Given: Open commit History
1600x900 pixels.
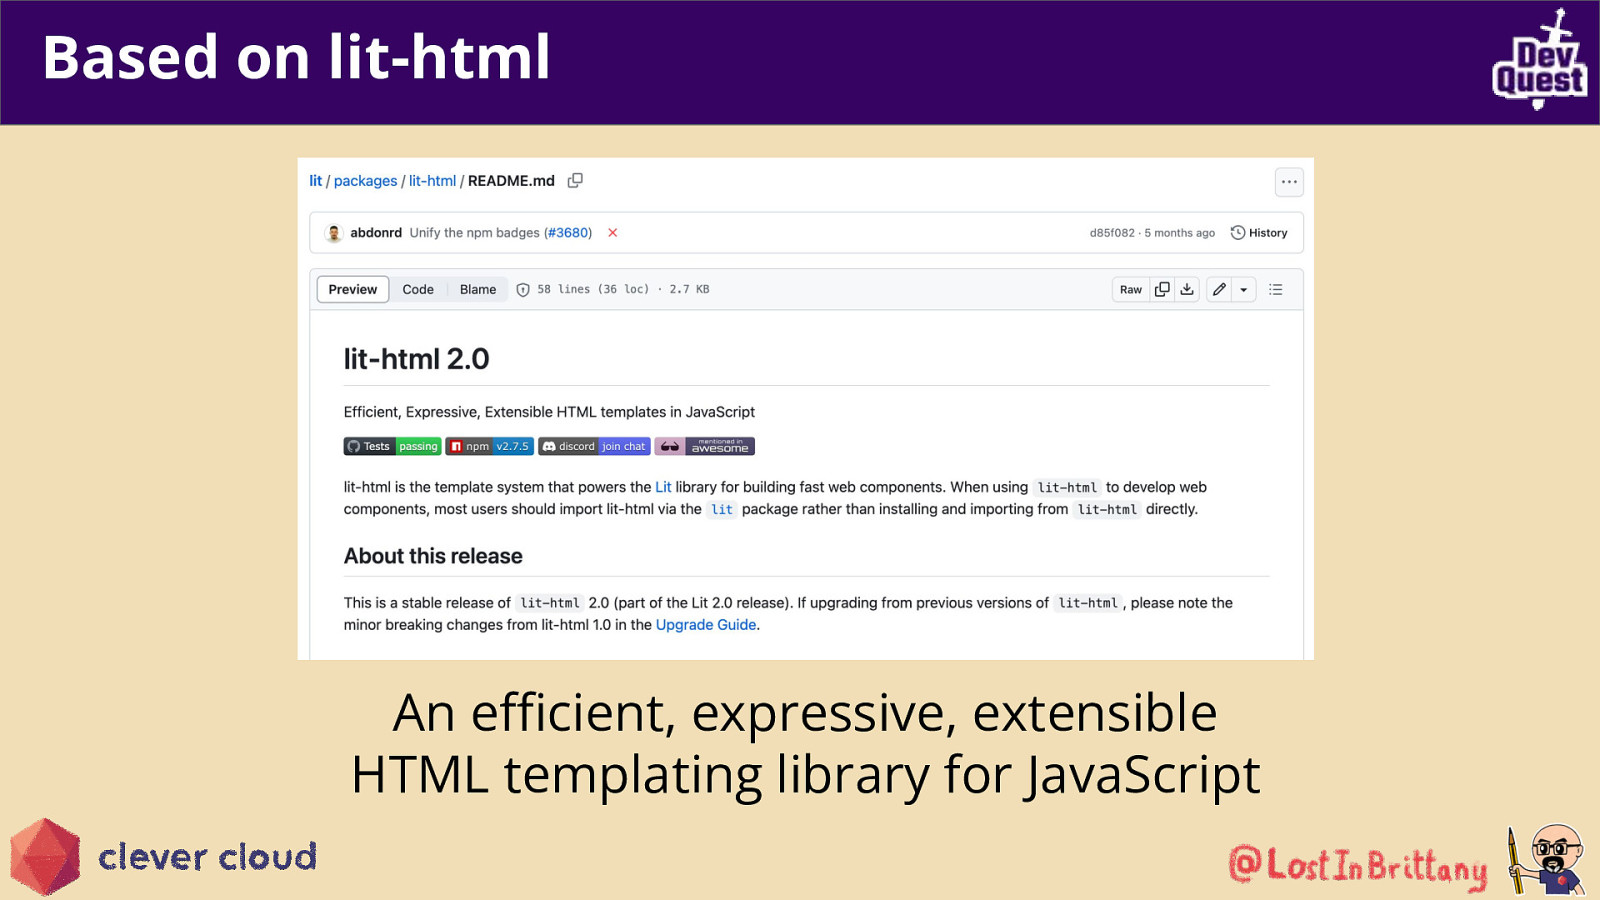Looking at the screenshot, I should [1259, 233].
